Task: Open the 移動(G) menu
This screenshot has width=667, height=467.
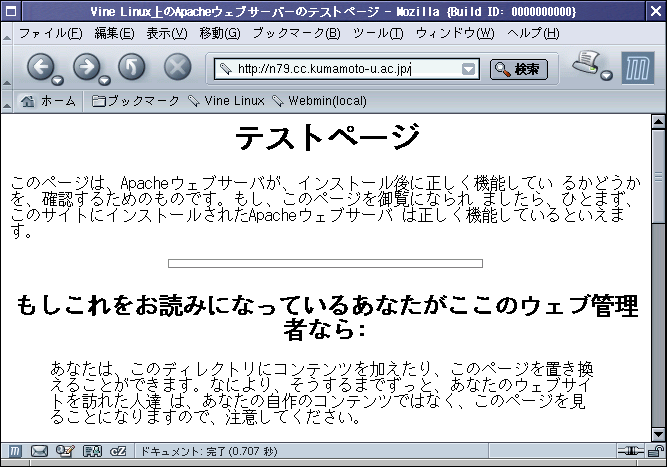Action: pos(220,33)
